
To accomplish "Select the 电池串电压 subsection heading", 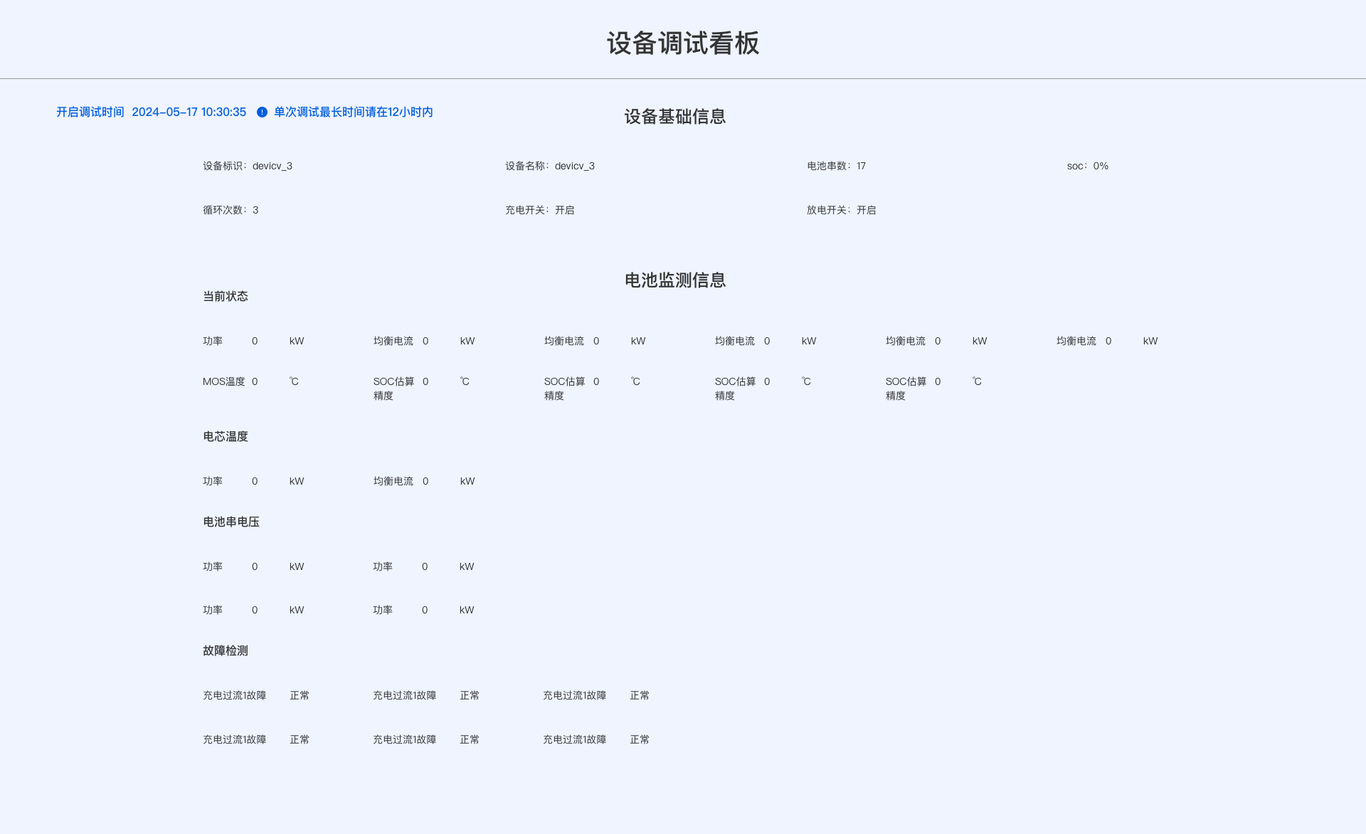I will tap(231, 522).
